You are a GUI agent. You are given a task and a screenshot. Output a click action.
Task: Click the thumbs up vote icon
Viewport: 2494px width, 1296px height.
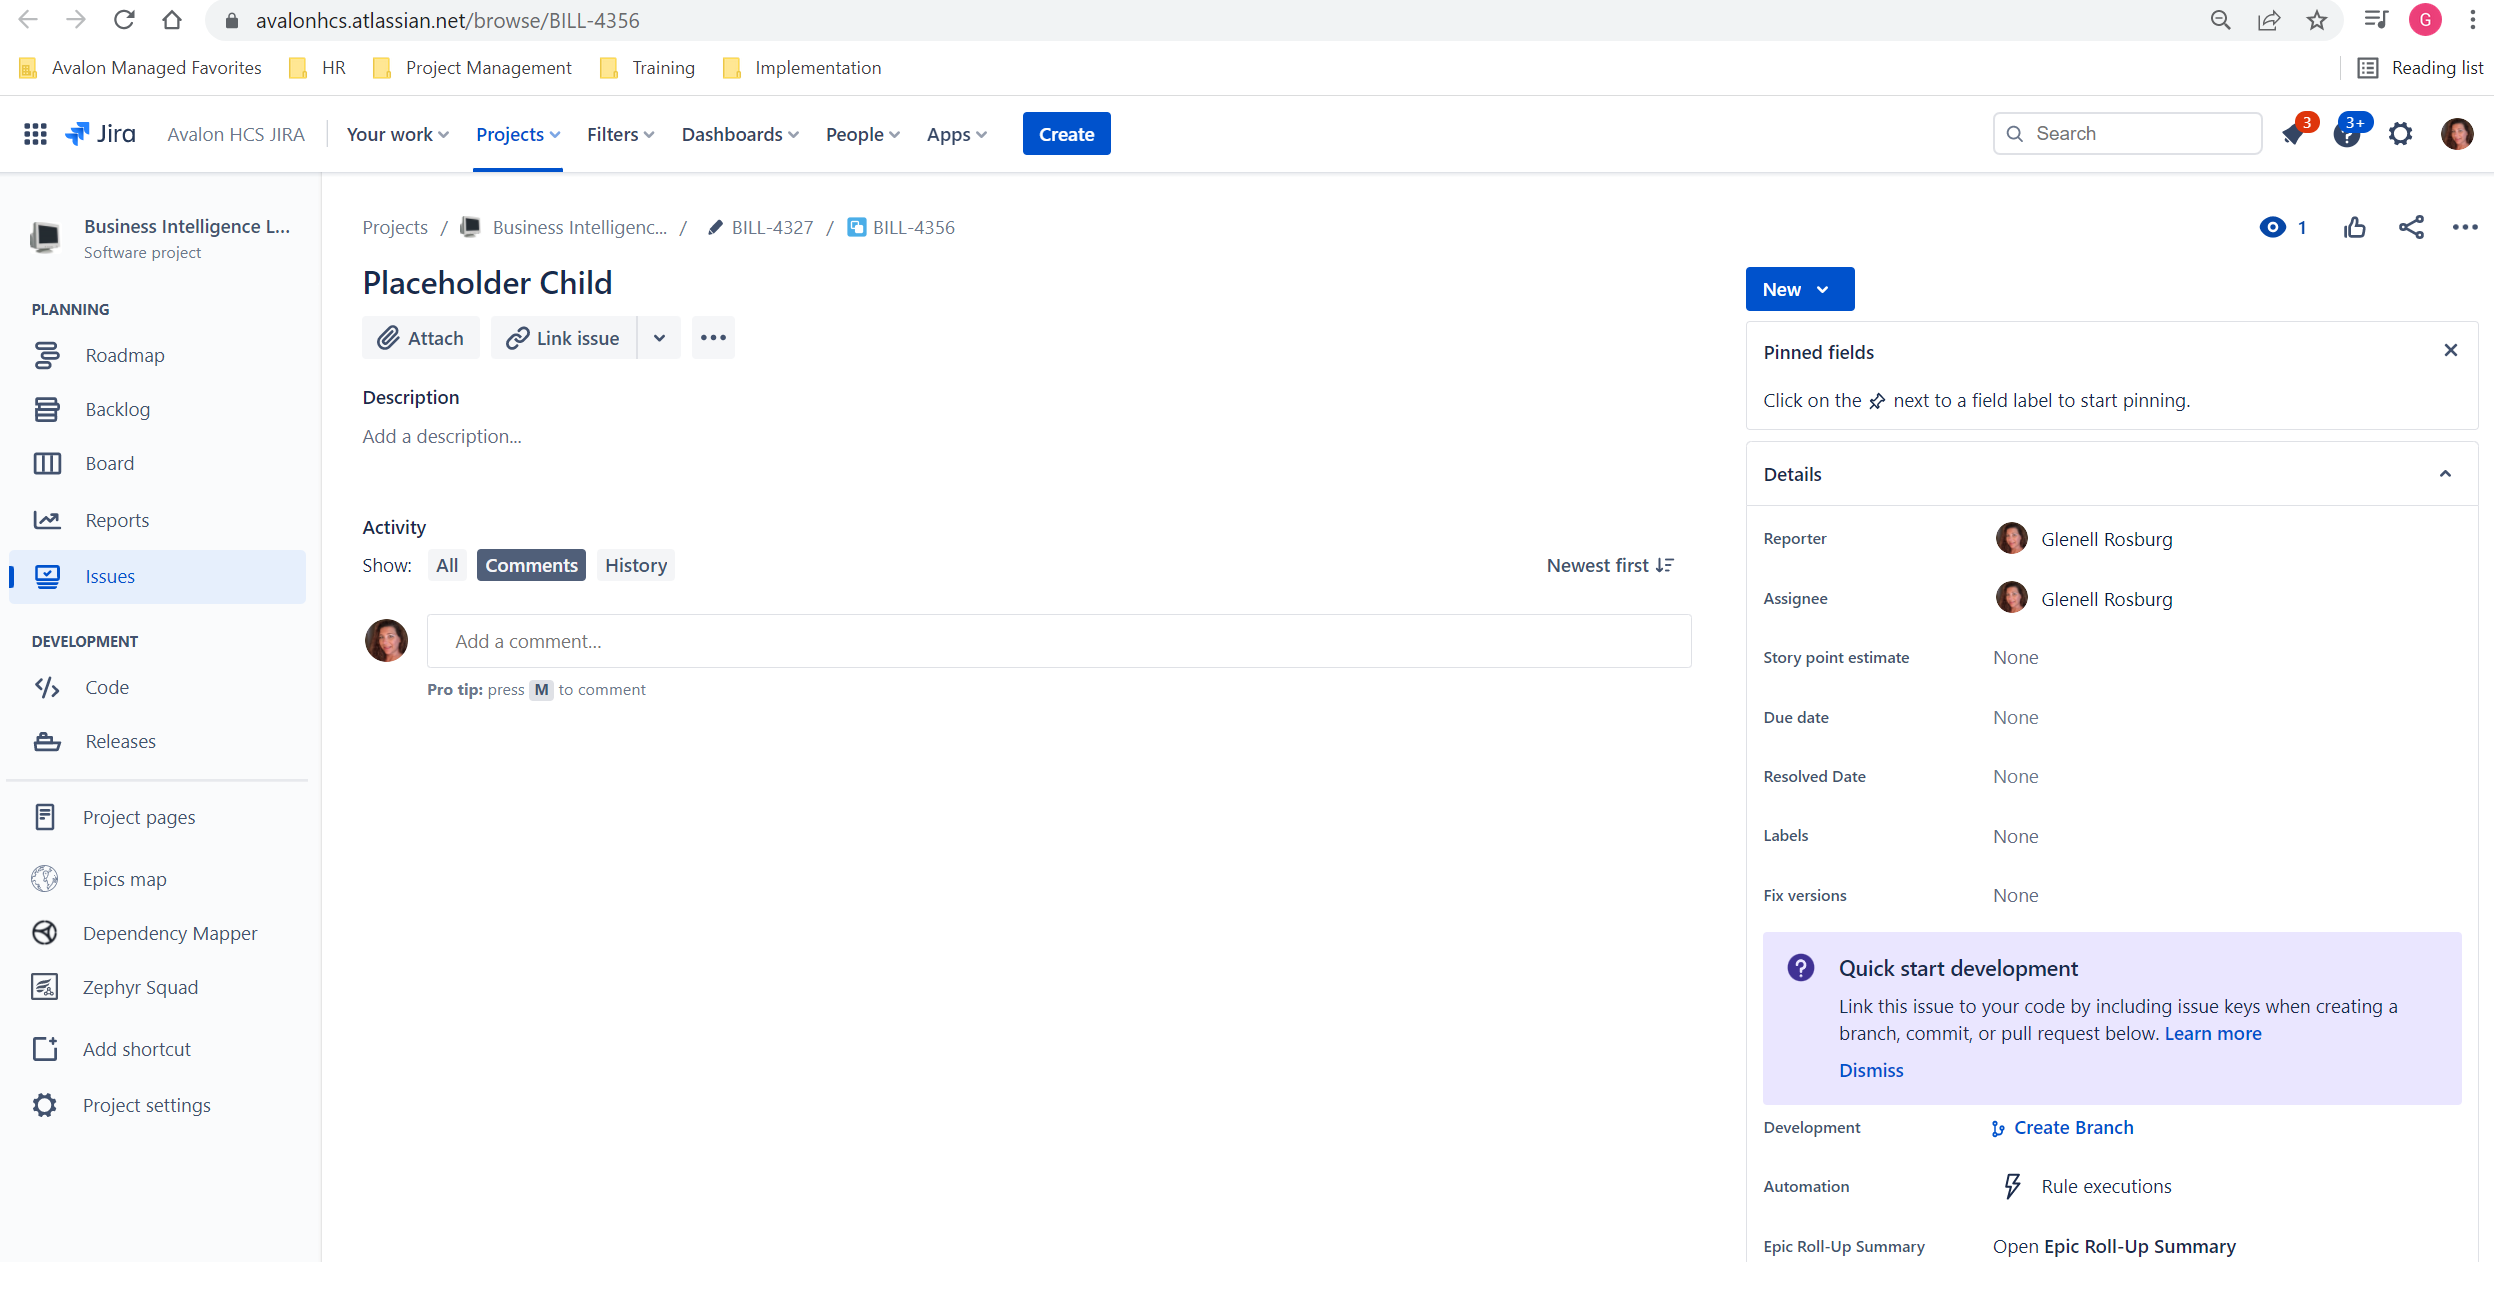coord(2354,228)
